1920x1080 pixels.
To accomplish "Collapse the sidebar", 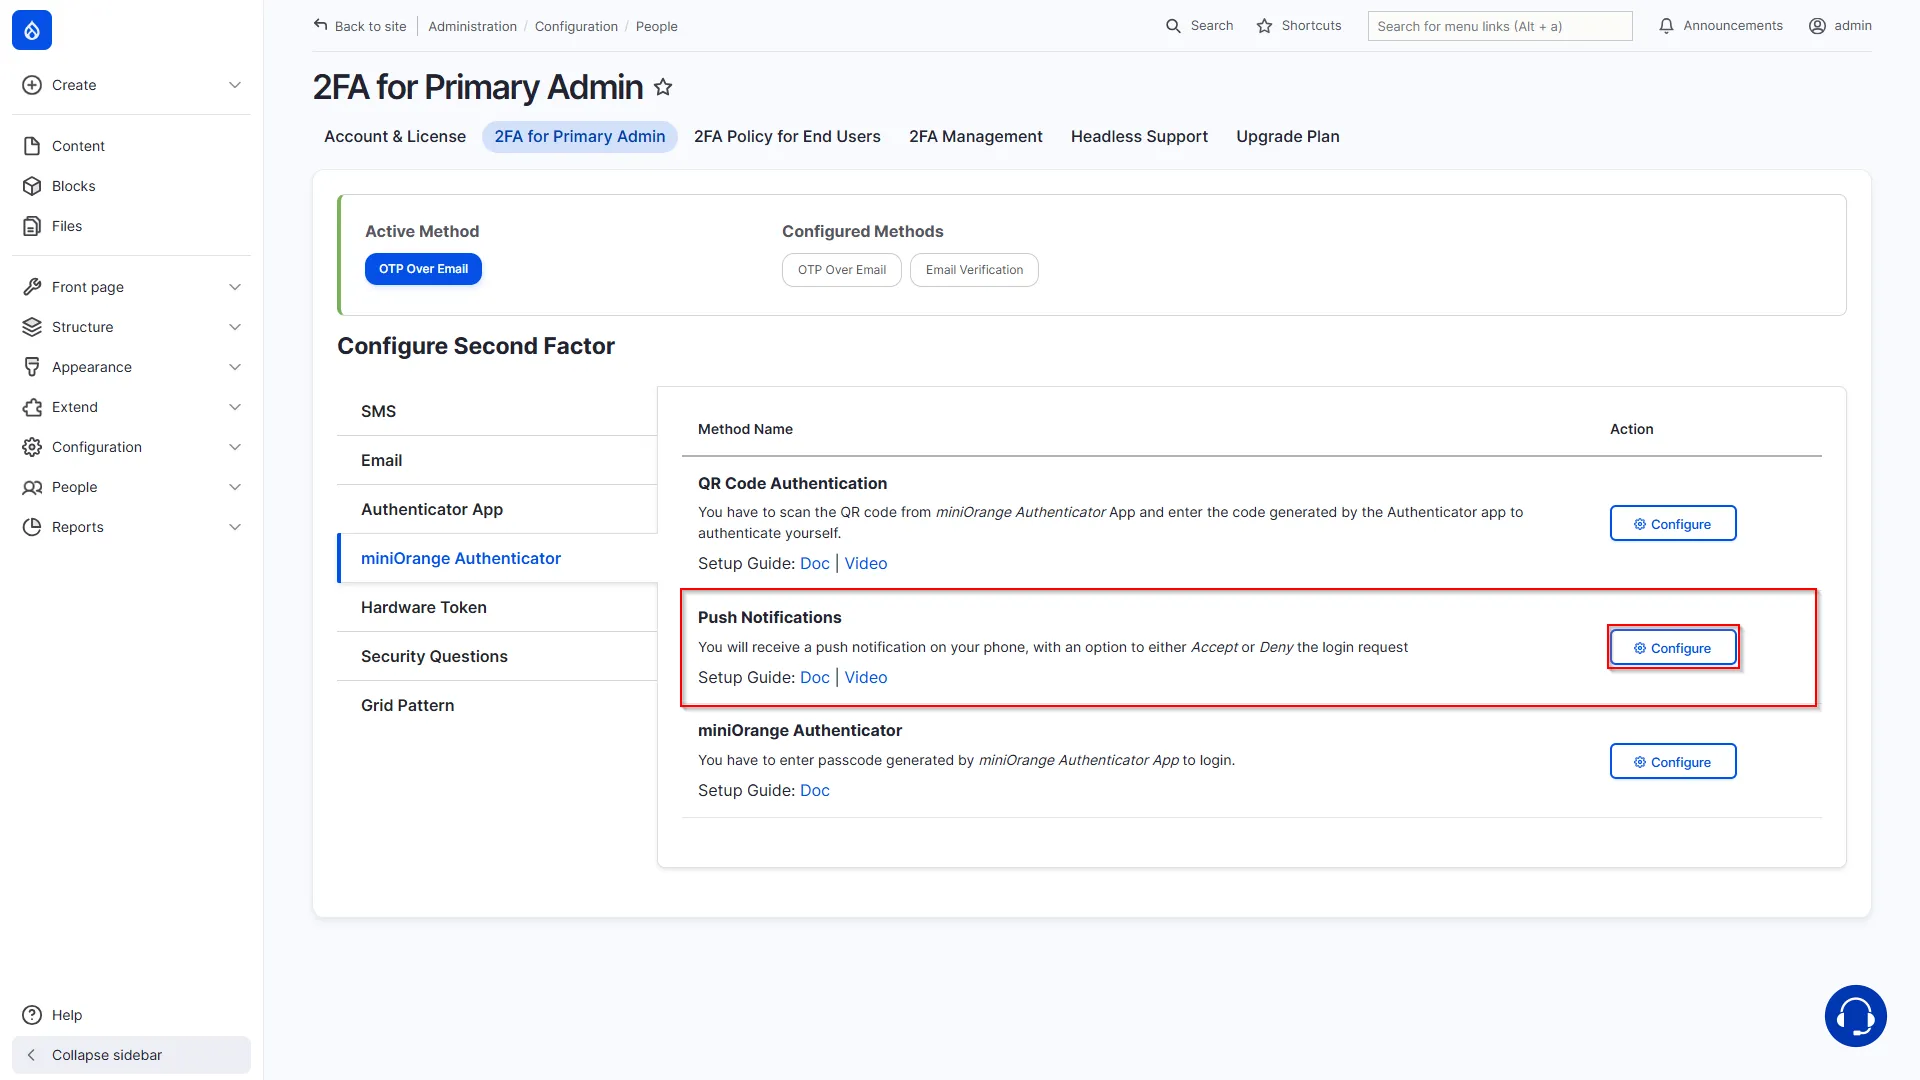I will click(x=131, y=1055).
